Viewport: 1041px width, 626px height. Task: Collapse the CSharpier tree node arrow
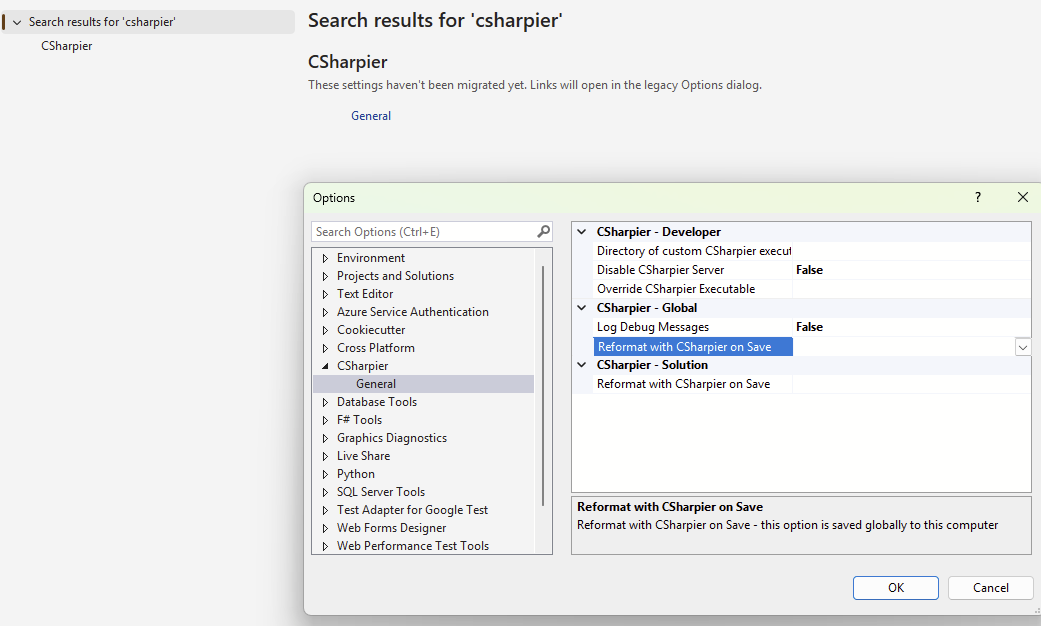(325, 366)
